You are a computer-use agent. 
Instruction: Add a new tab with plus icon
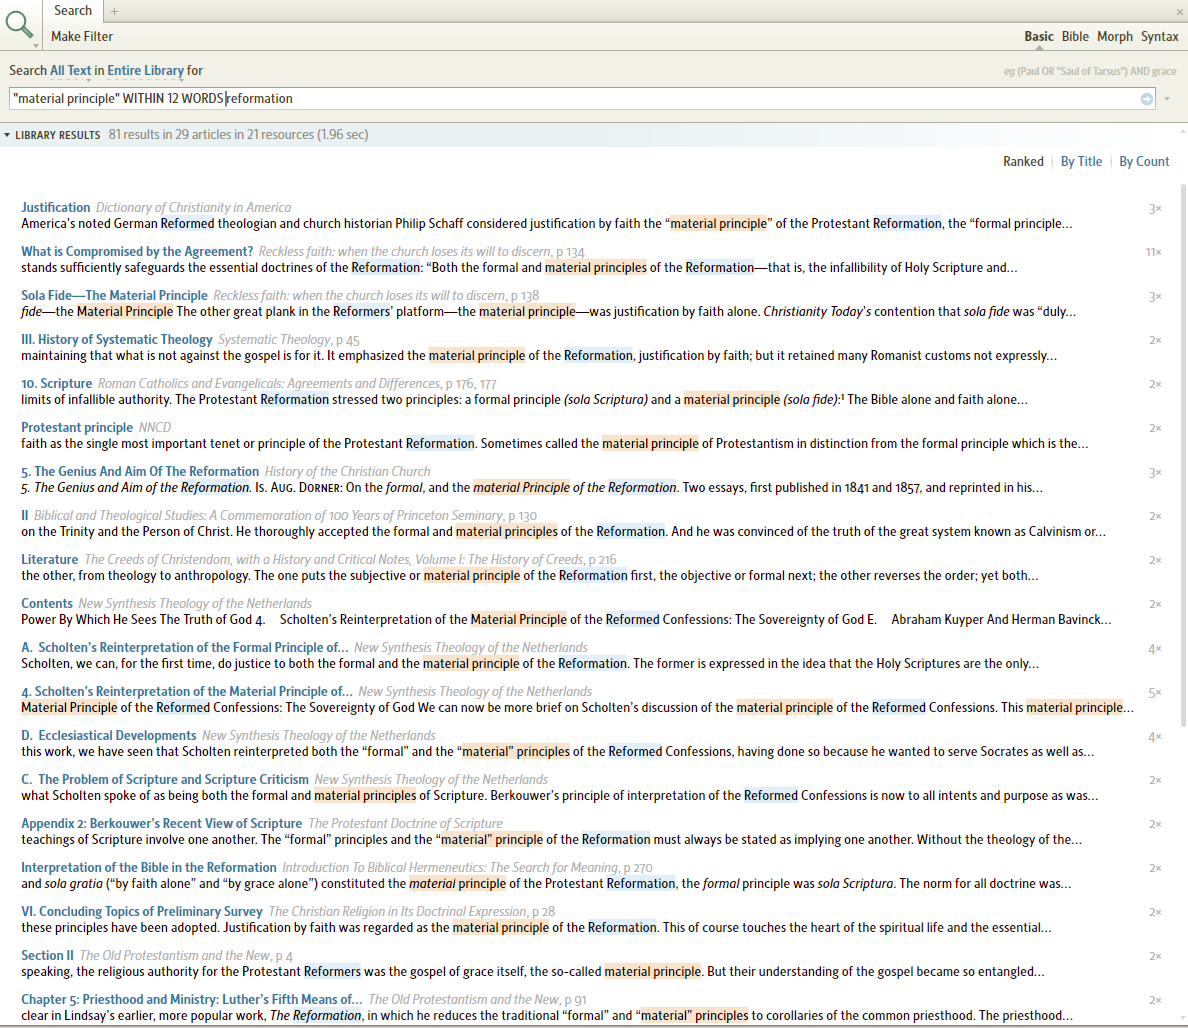114,11
